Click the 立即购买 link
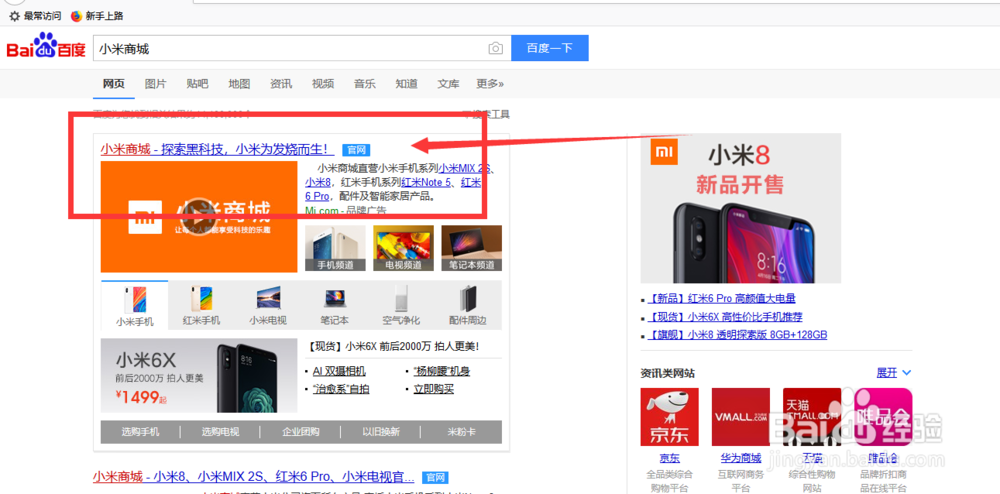Viewport: 1000px width, 494px height. [x=433, y=389]
